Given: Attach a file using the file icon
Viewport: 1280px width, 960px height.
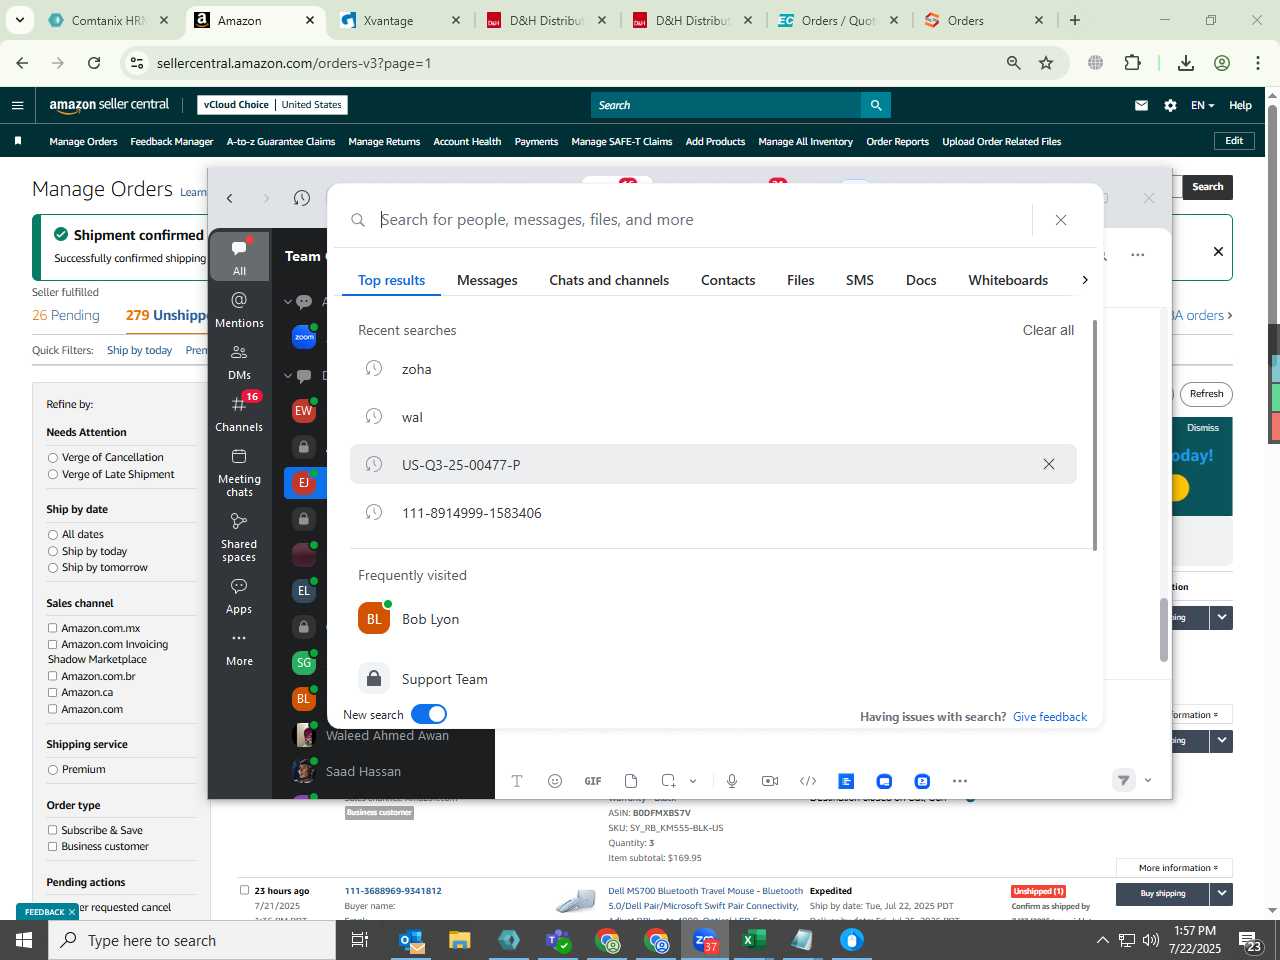Looking at the screenshot, I should pos(631,781).
